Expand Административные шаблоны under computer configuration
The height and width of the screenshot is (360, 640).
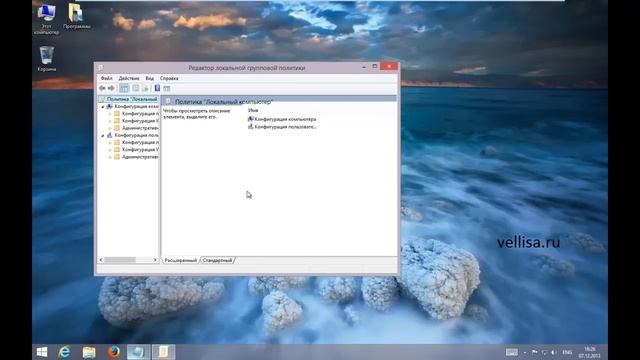pyautogui.click(x=110, y=128)
